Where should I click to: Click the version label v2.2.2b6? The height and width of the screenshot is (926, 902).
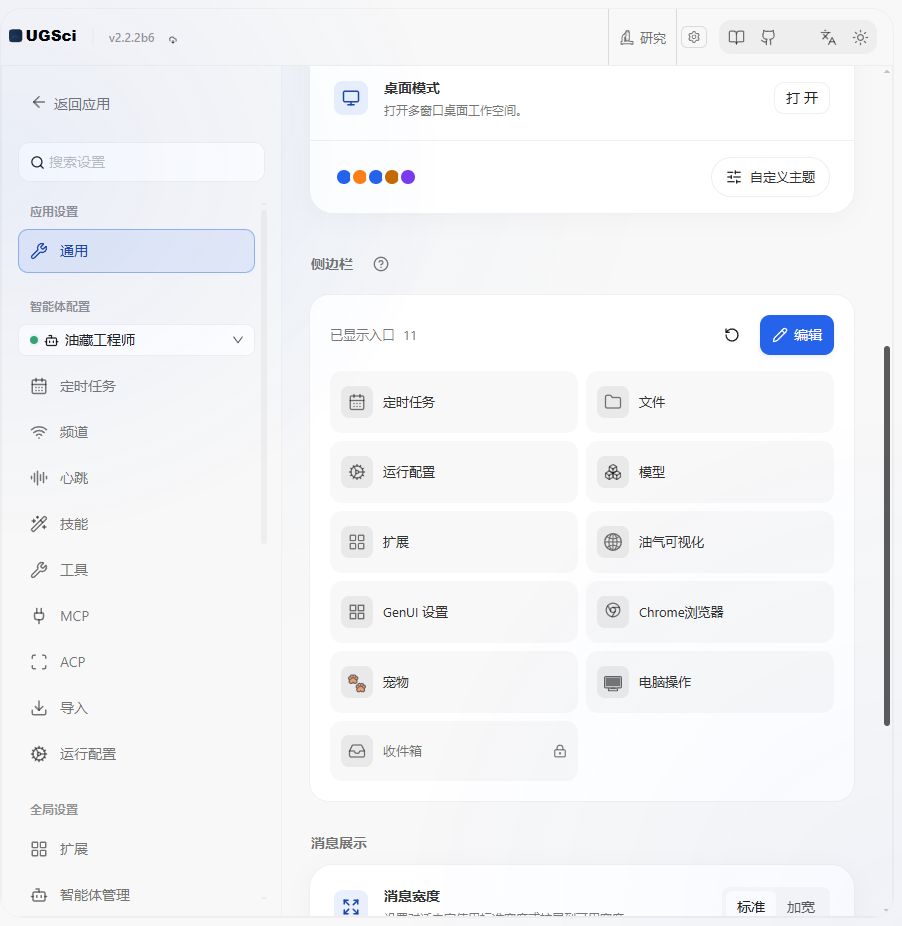click(x=131, y=38)
